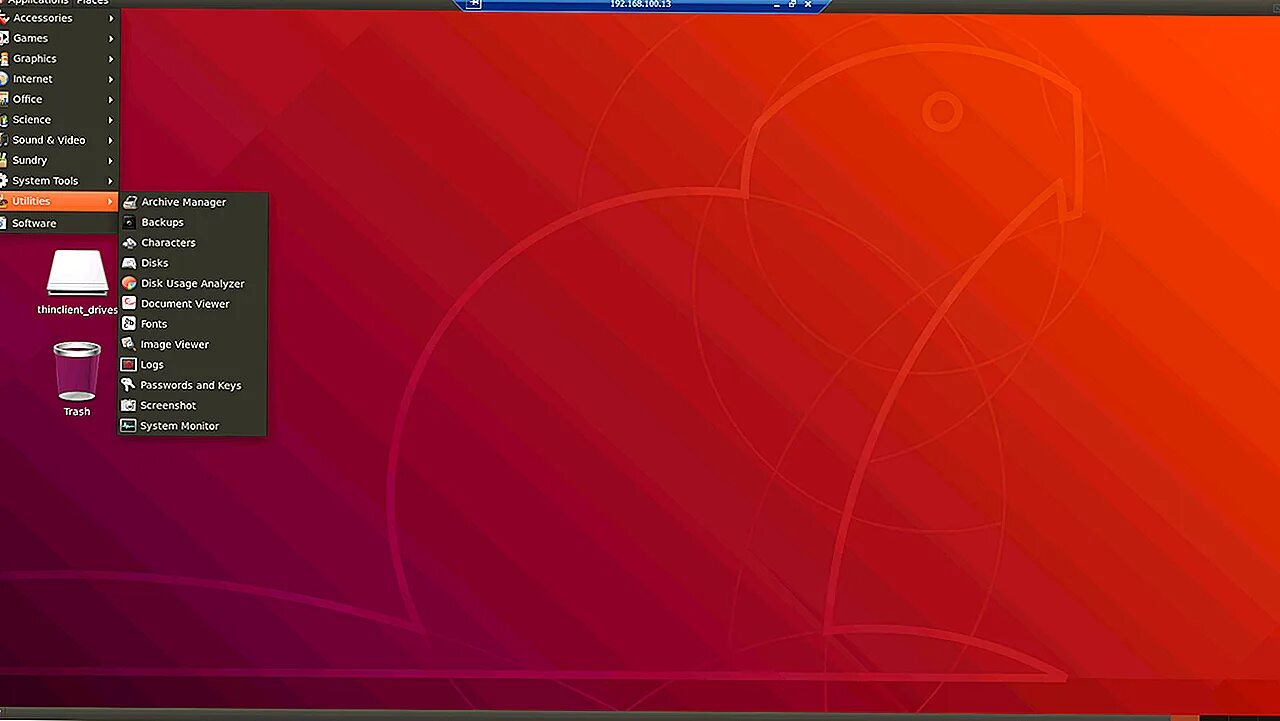This screenshot has height=721, width=1280.
Task: Open the Sundry category
Action: [59, 160]
